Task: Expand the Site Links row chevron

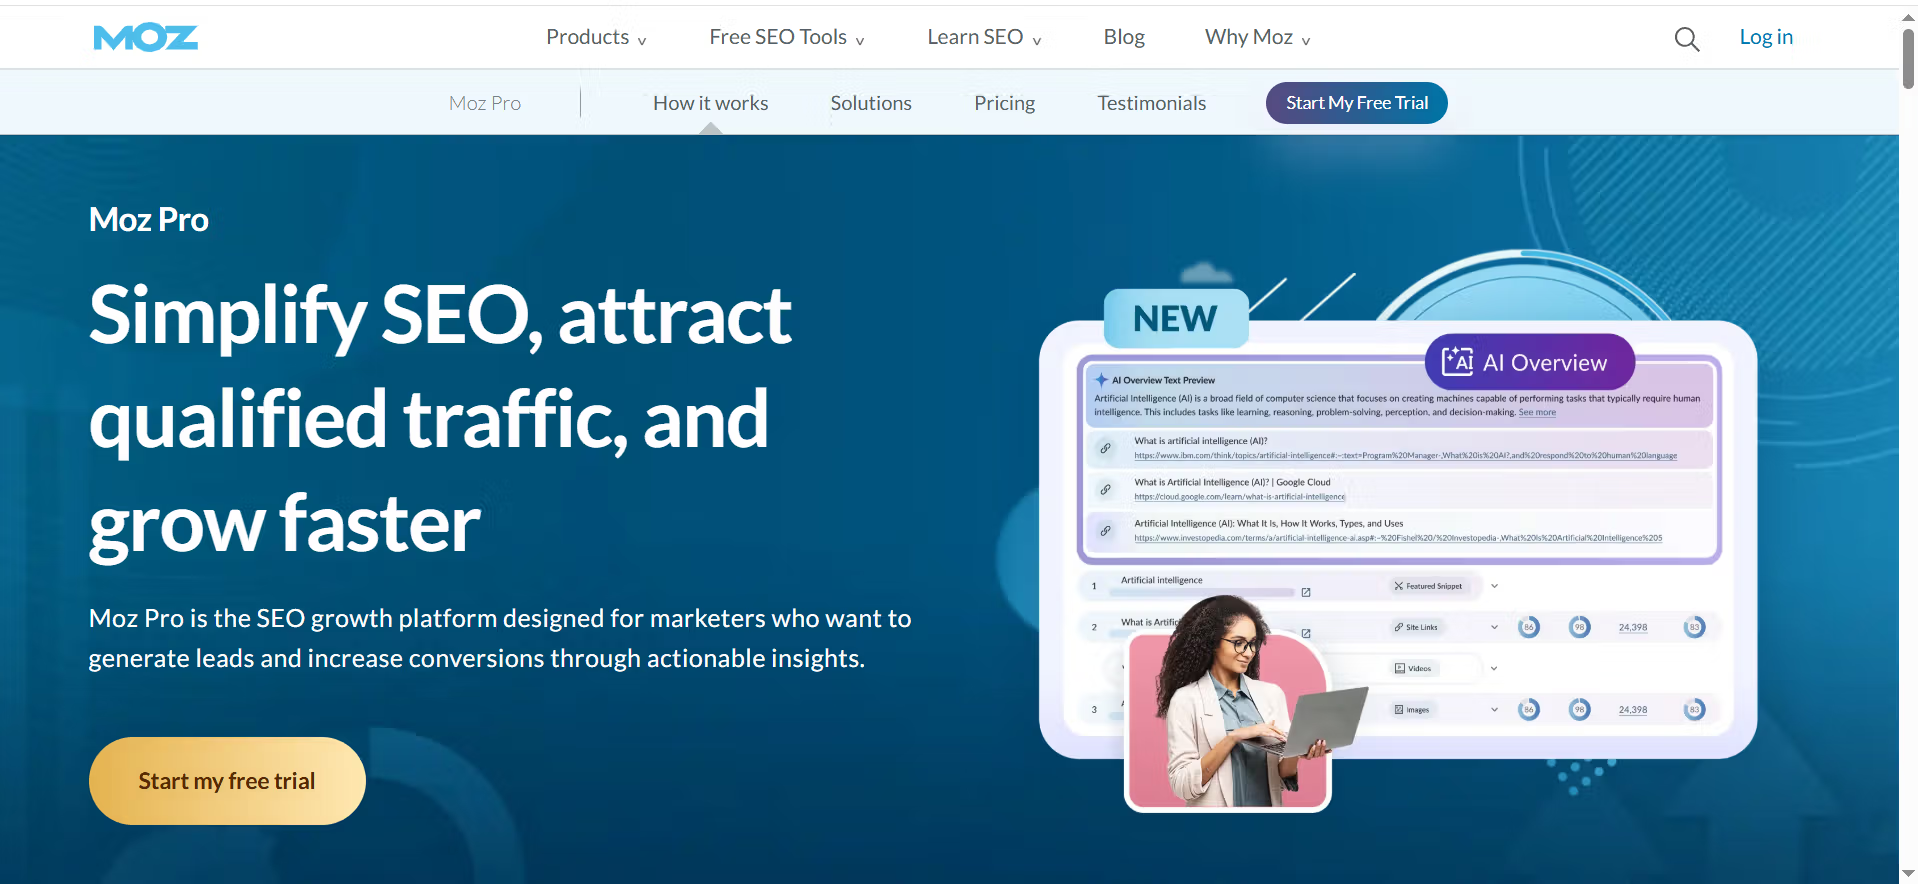Action: [x=1494, y=627]
